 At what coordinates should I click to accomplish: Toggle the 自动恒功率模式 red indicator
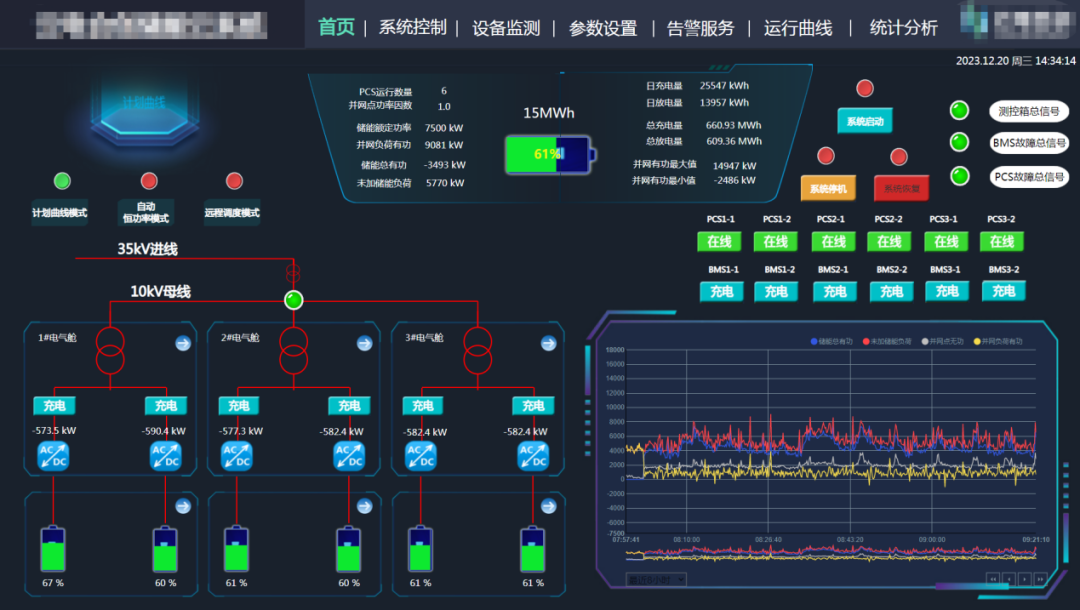click(x=149, y=181)
